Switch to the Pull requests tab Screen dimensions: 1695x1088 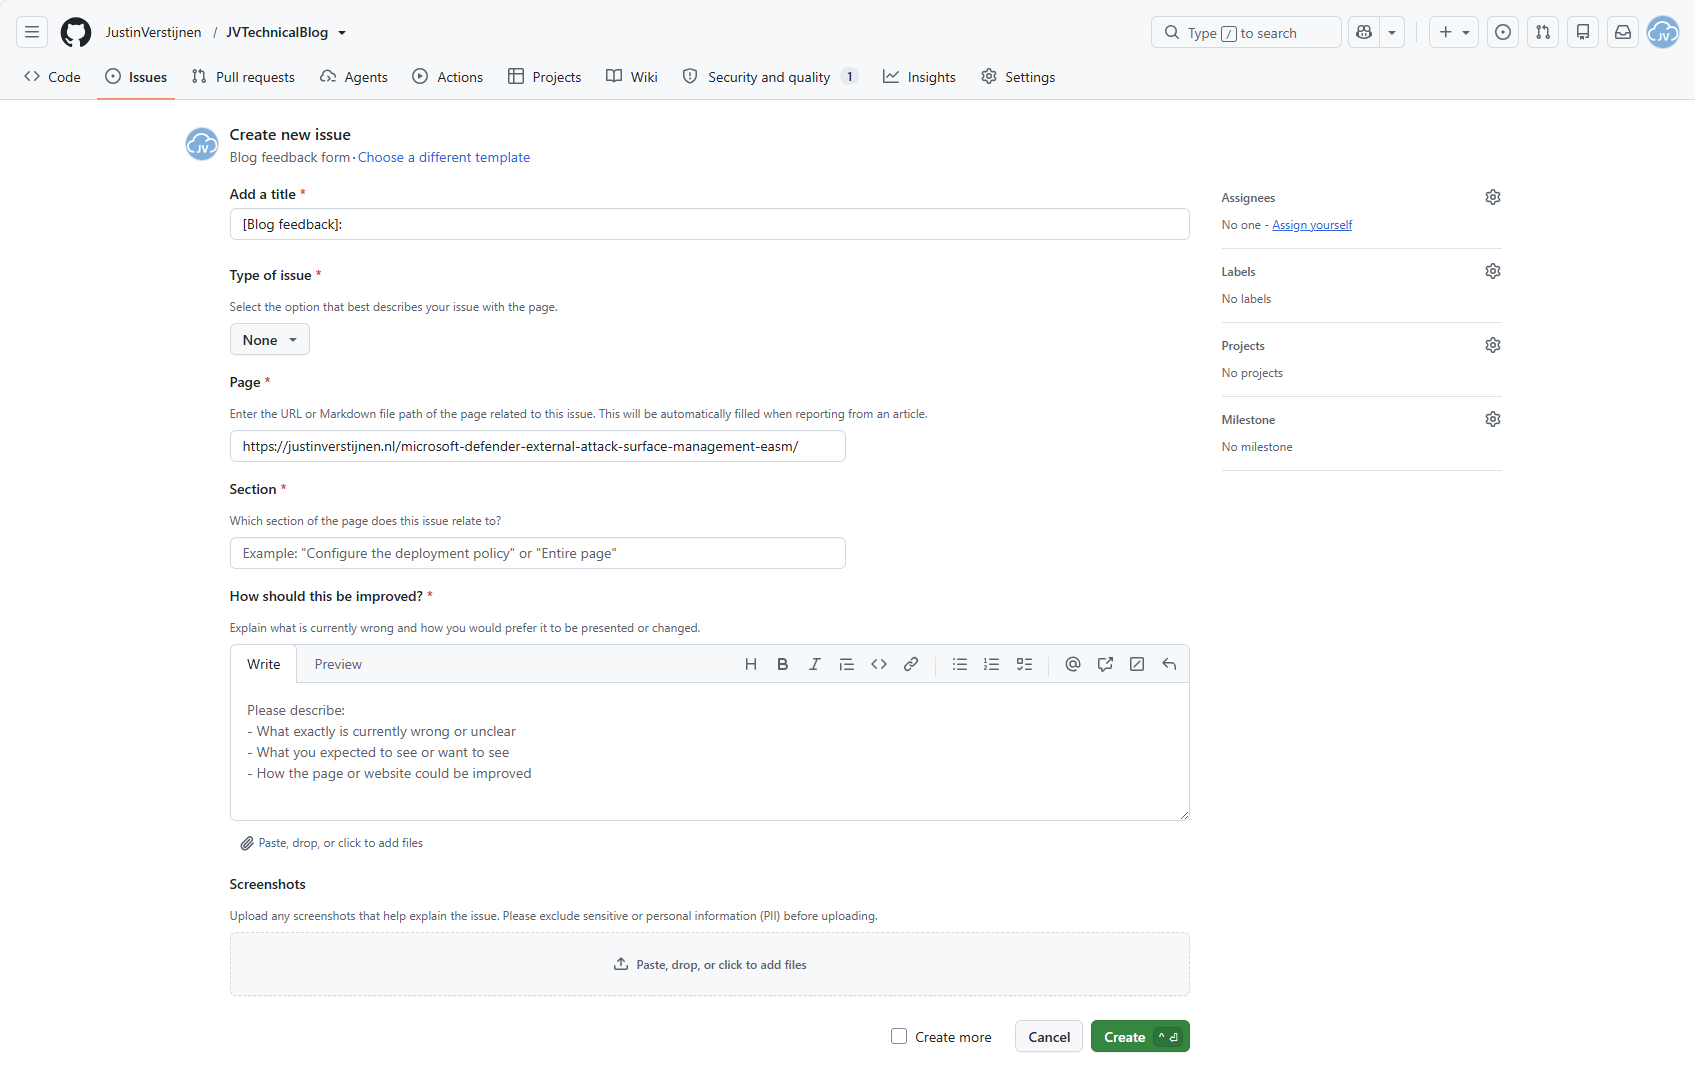click(x=243, y=77)
